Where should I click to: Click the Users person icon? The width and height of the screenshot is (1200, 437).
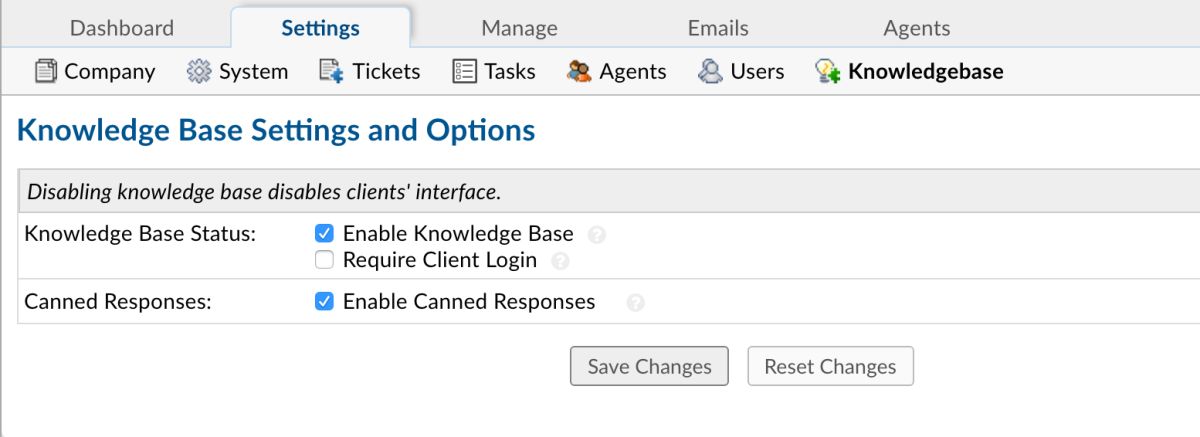[710, 71]
